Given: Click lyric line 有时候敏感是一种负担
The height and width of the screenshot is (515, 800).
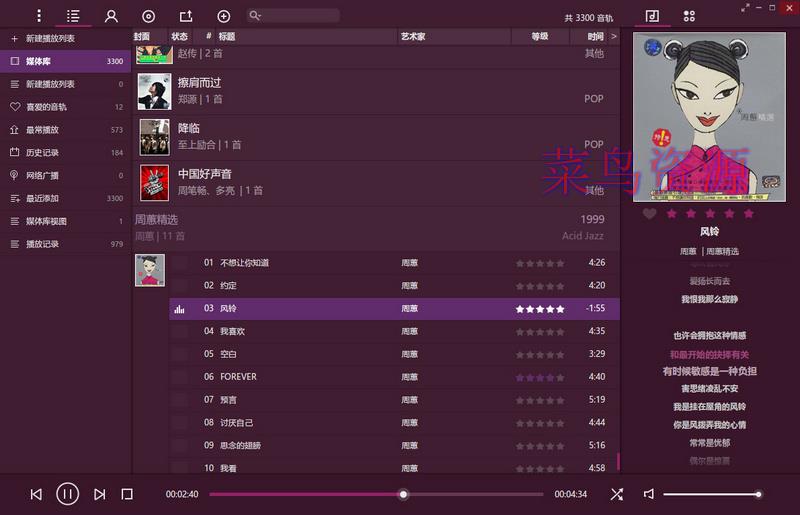Looking at the screenshot, I should [x=709, y=371].
